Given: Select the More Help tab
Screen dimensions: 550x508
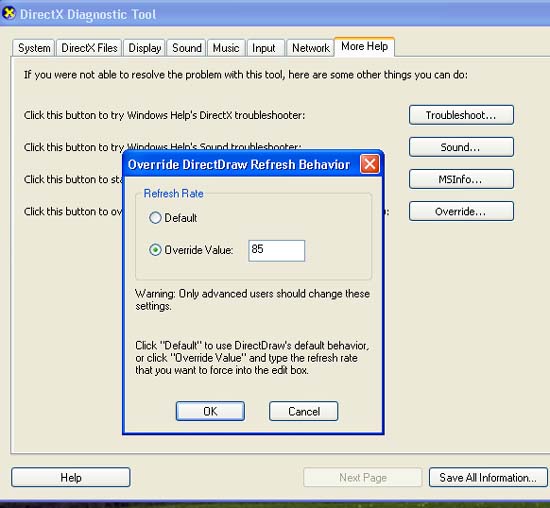Looking at the screenshot, I should tap(364, 46).
